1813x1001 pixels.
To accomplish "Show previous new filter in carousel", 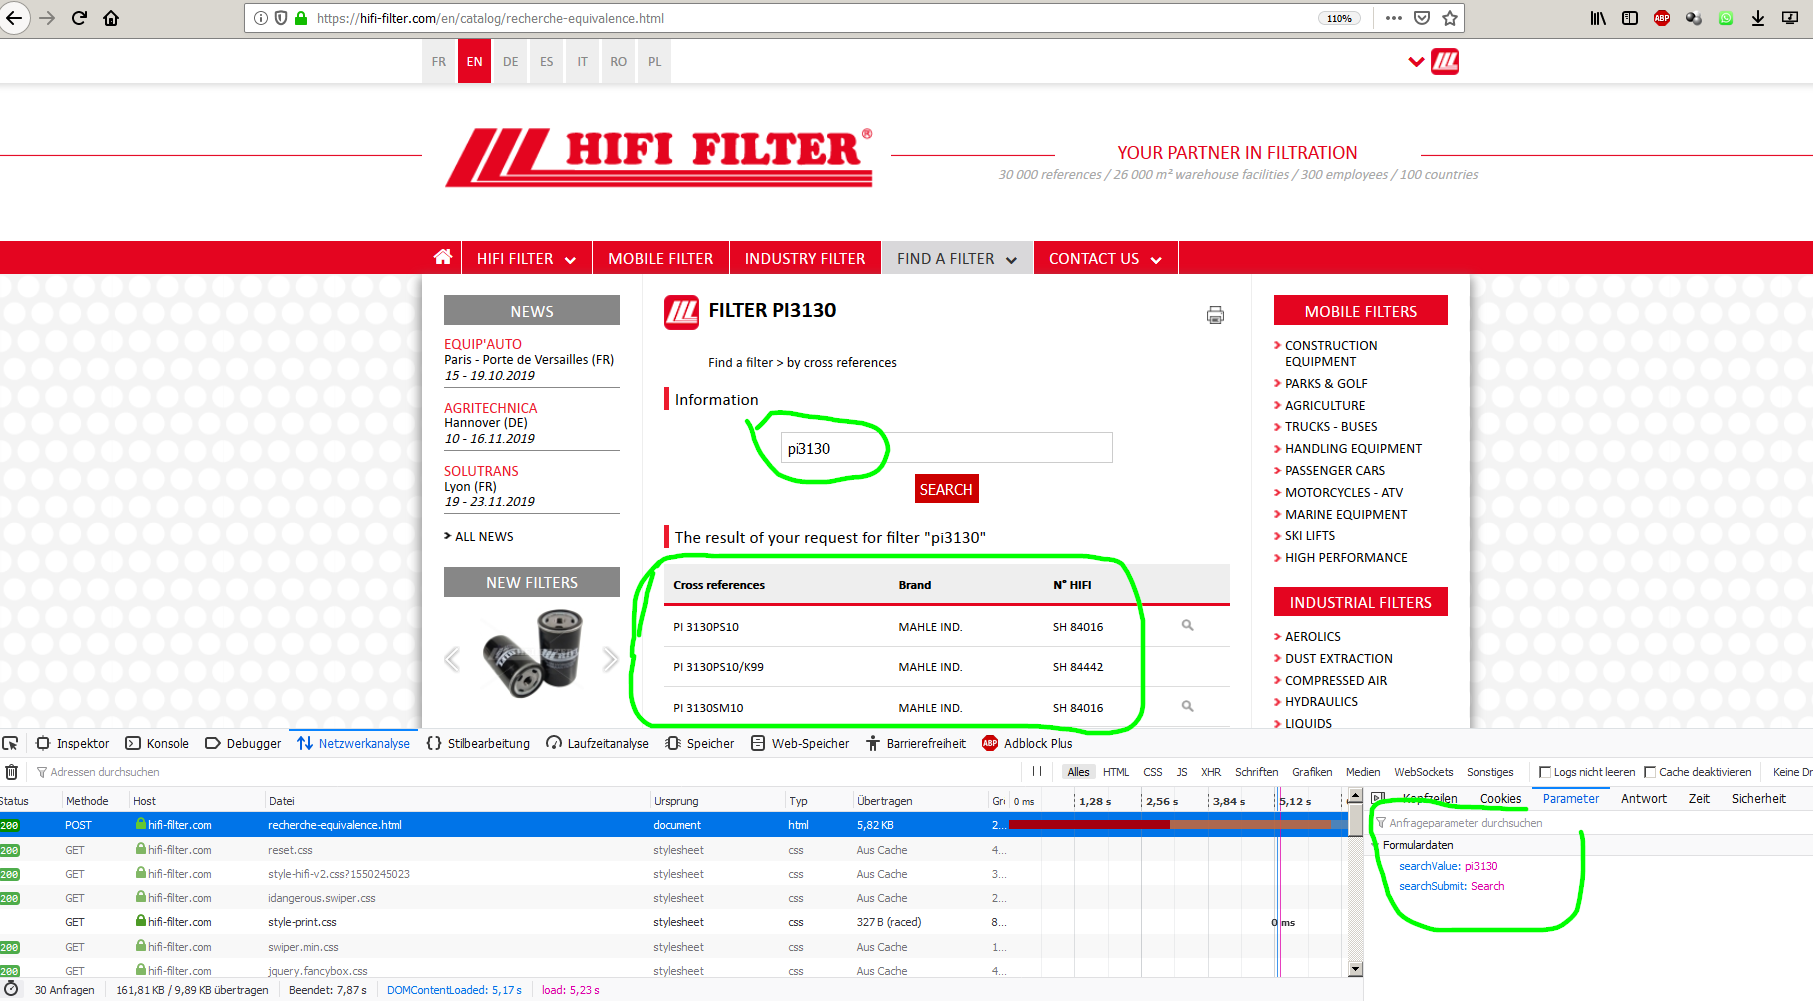I will 452,659.
